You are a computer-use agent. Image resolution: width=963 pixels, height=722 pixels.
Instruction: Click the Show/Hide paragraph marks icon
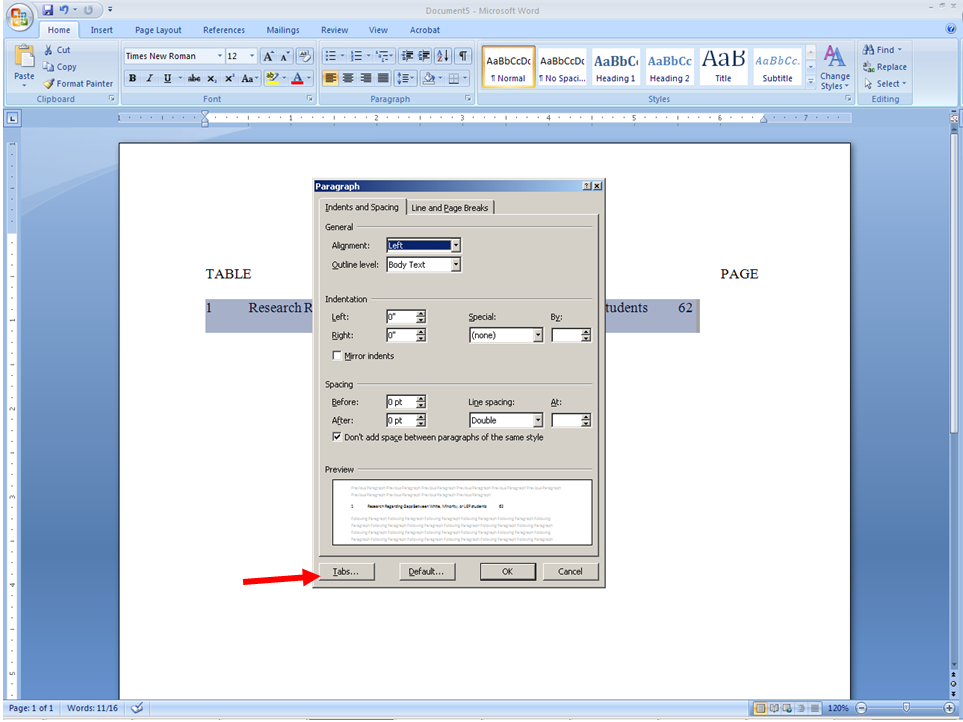pos(459,55)
